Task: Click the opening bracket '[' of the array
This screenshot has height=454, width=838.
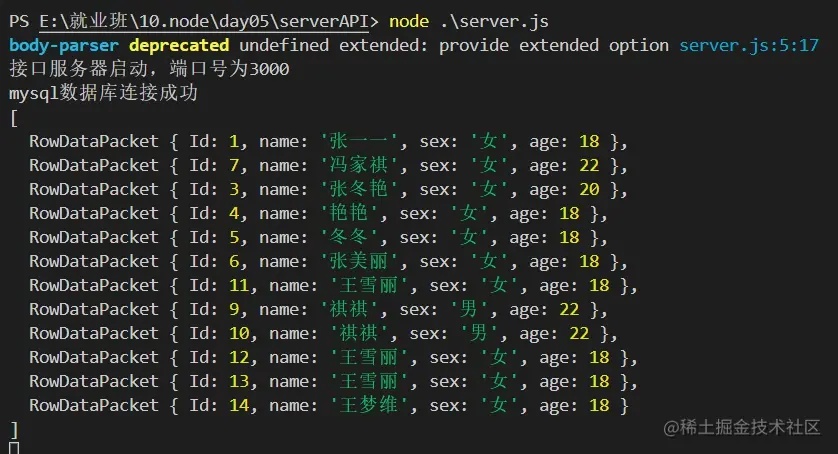Action: [x=14, y=118]
